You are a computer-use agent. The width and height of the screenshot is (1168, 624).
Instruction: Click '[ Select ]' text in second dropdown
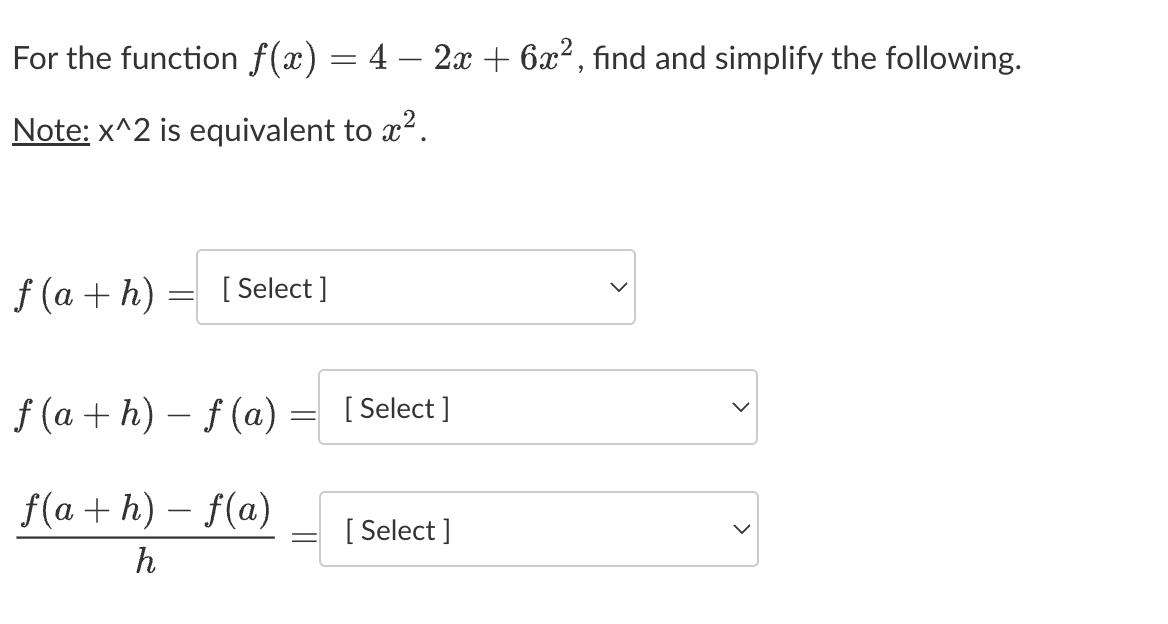click(x=396, y=408)
